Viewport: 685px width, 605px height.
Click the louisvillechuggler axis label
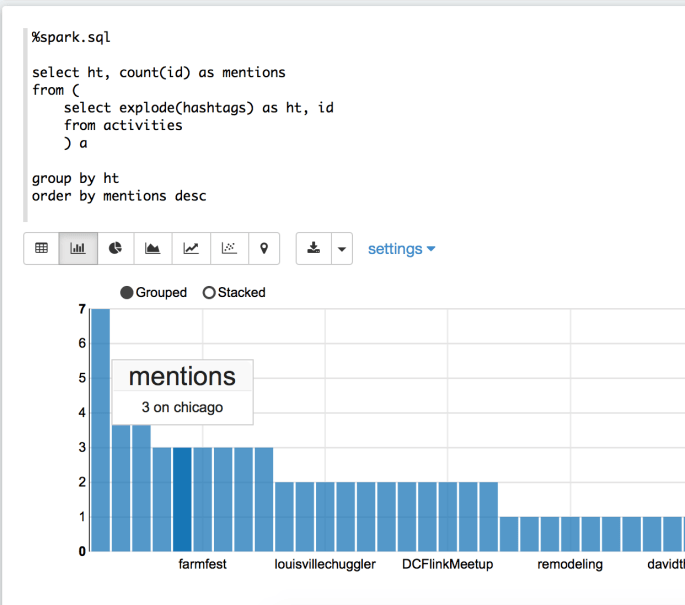tap(325, 564)
